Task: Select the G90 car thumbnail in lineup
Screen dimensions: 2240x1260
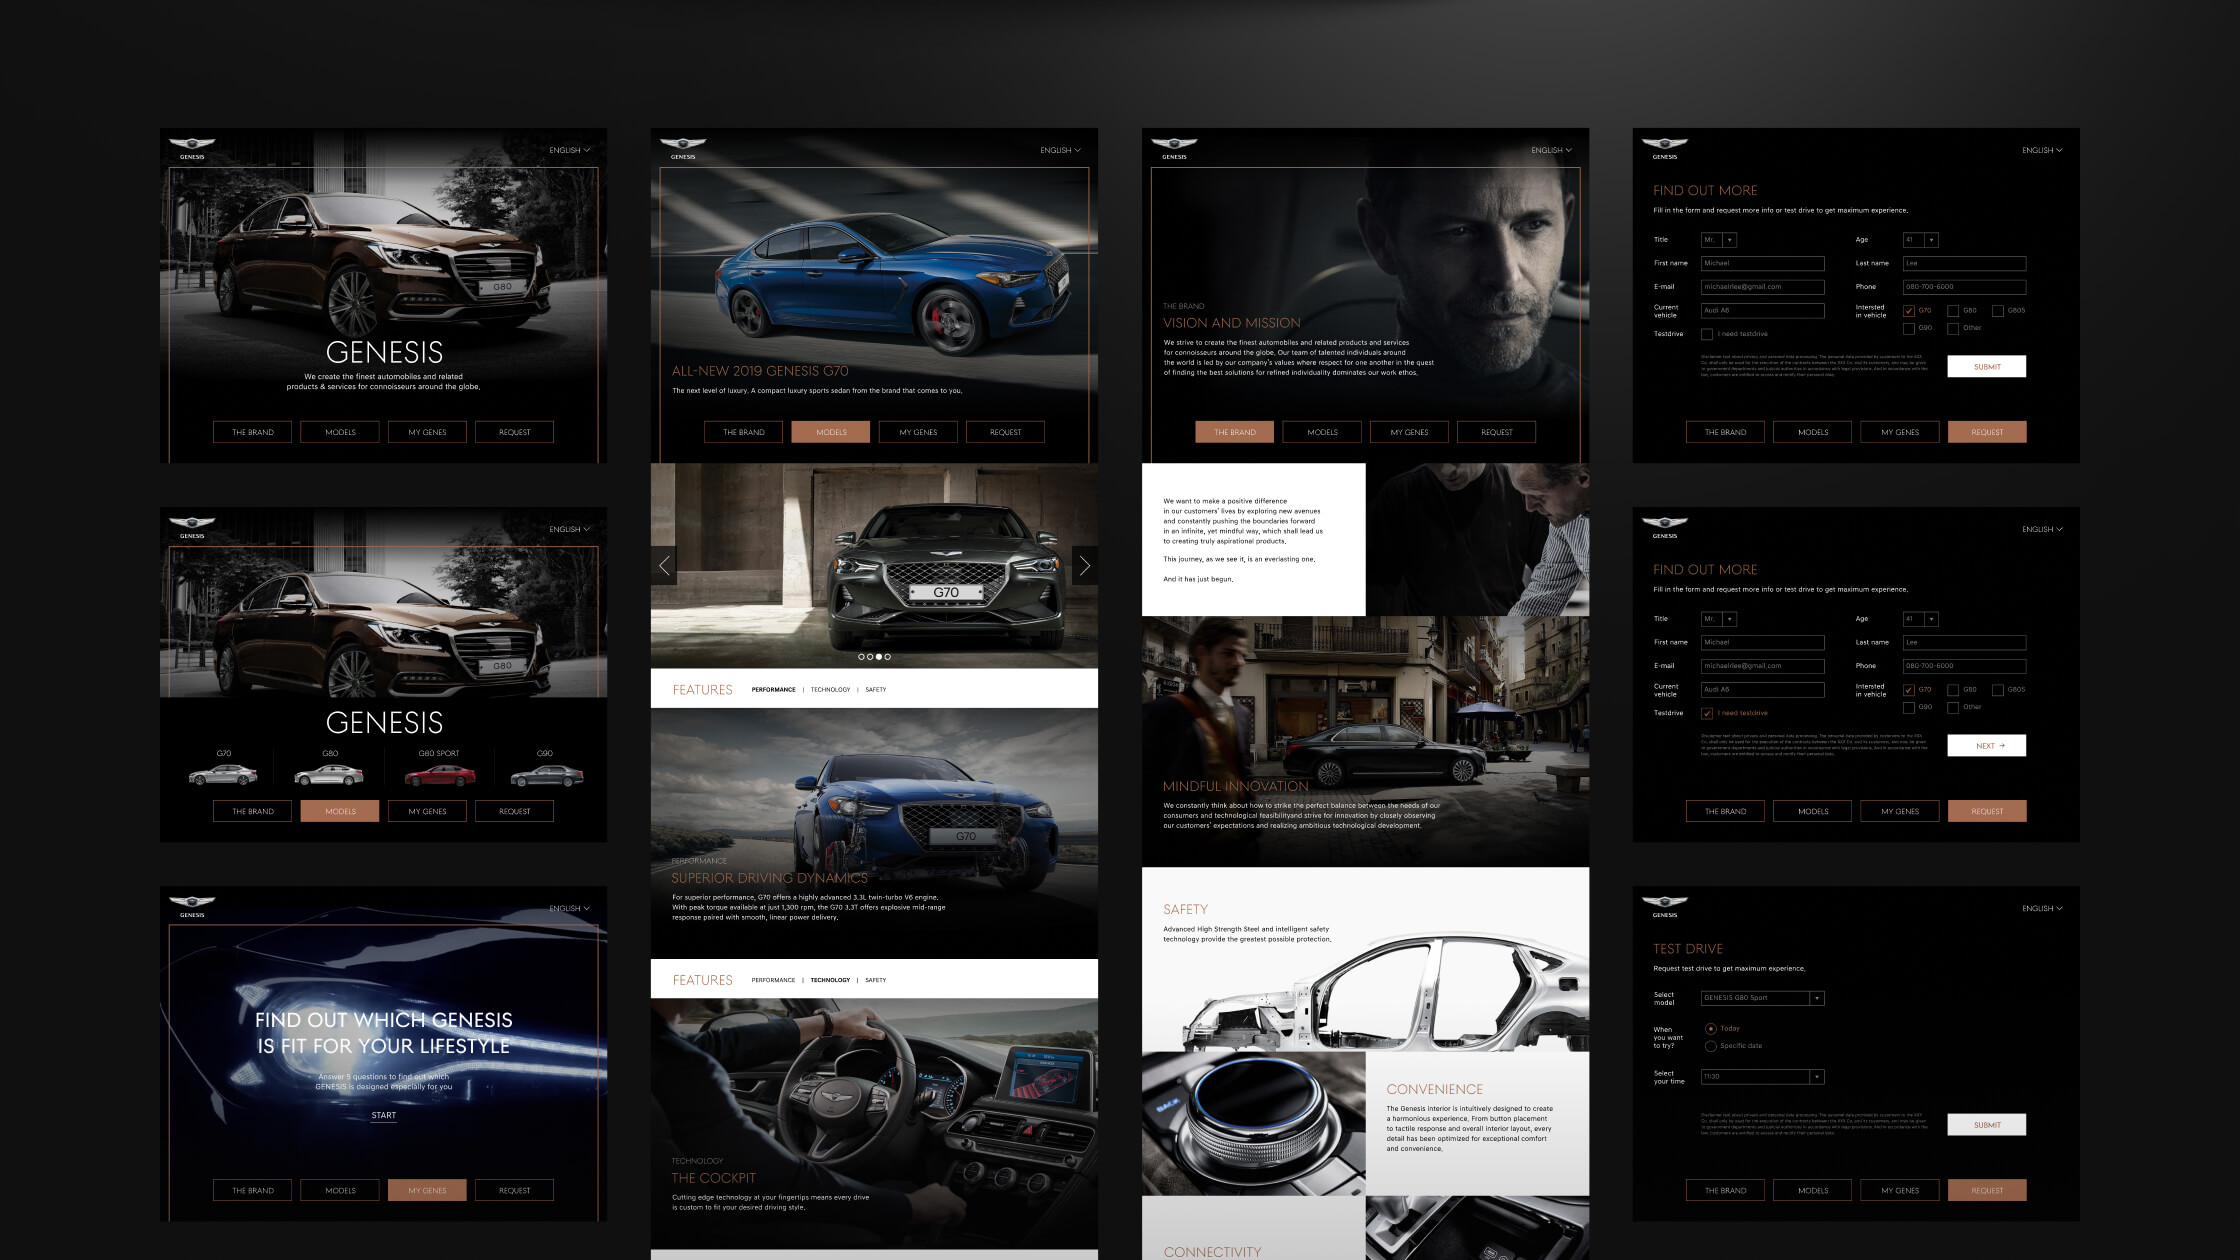Action: (x=545, y=775)
